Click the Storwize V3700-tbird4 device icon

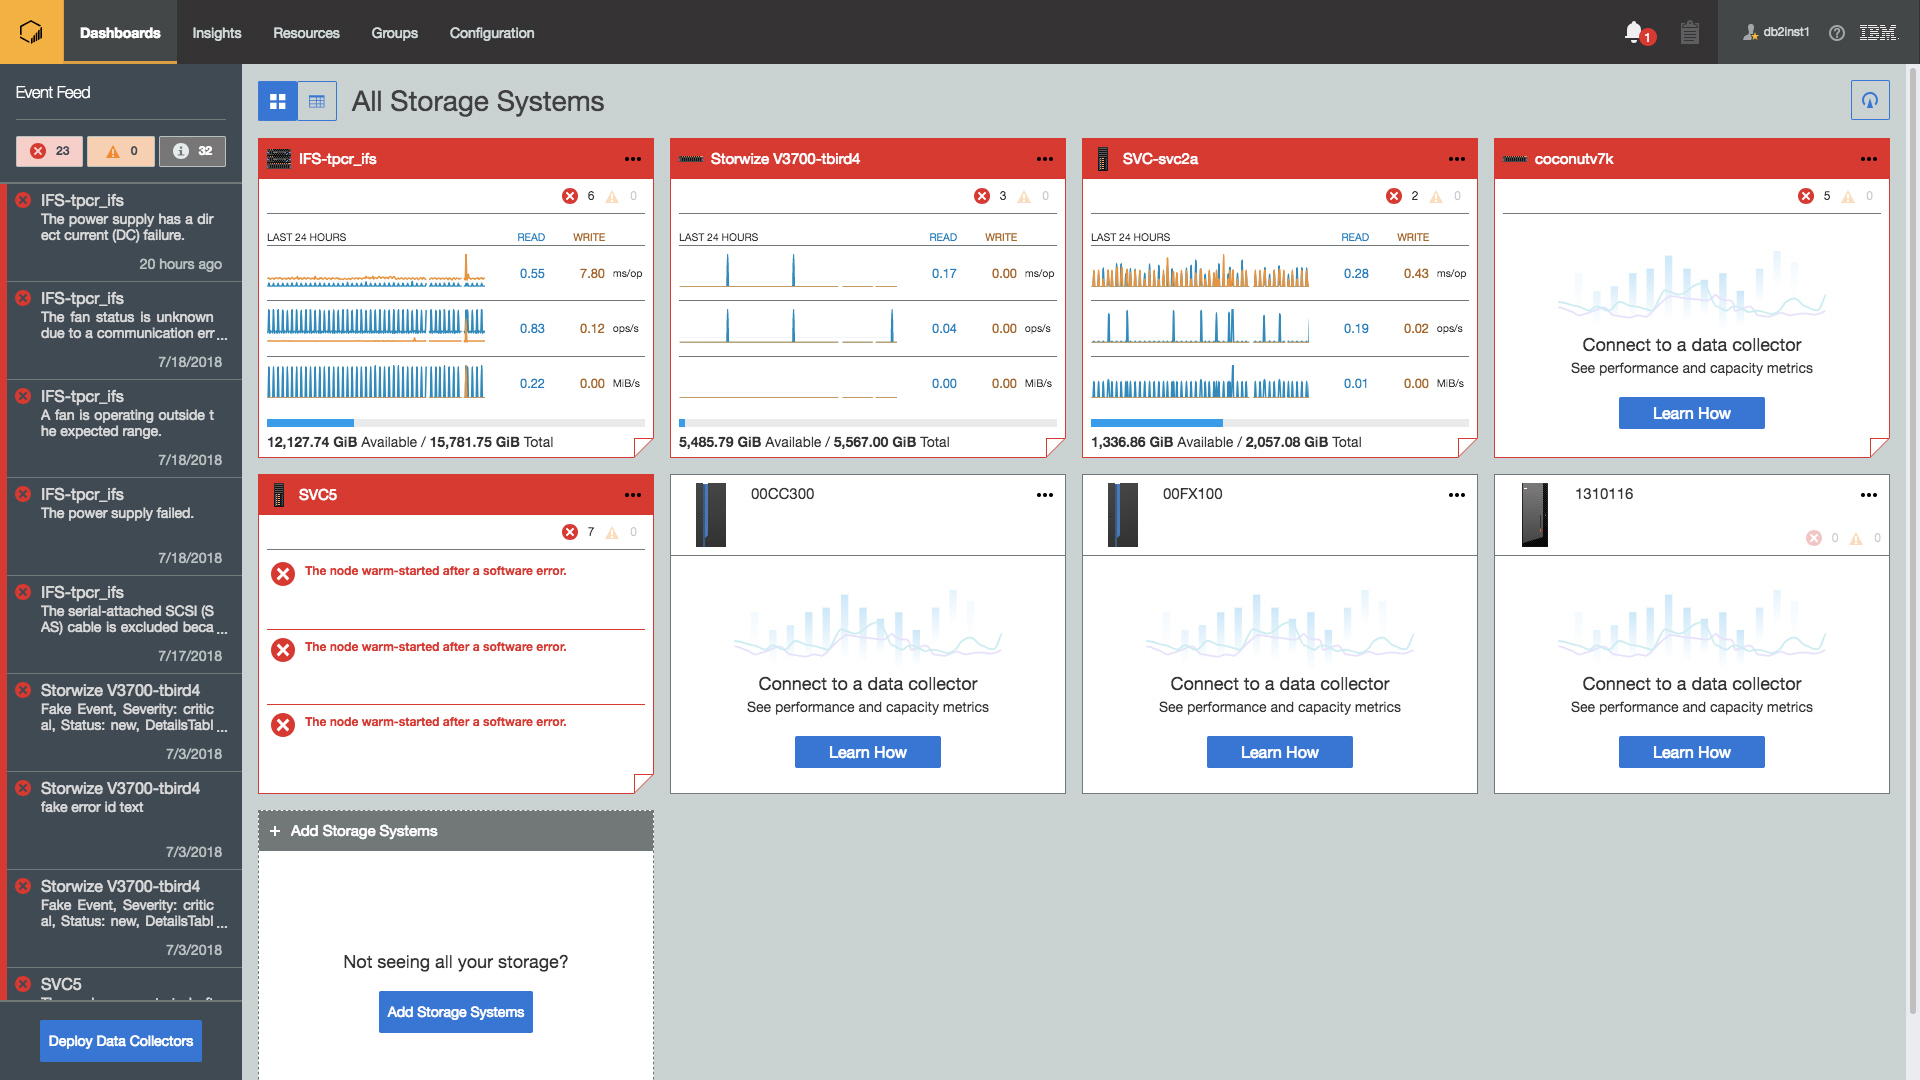pos(691,159)
